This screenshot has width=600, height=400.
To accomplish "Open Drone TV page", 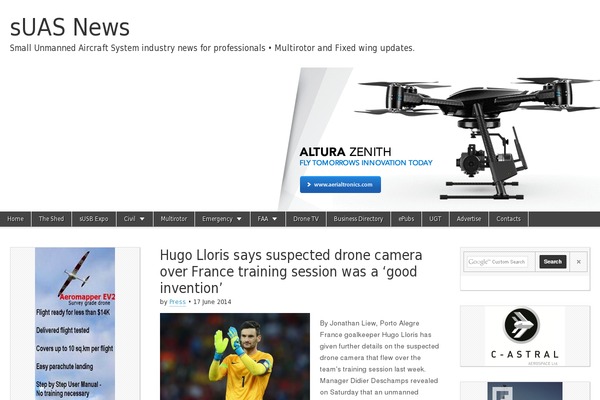I will (306, 219).
